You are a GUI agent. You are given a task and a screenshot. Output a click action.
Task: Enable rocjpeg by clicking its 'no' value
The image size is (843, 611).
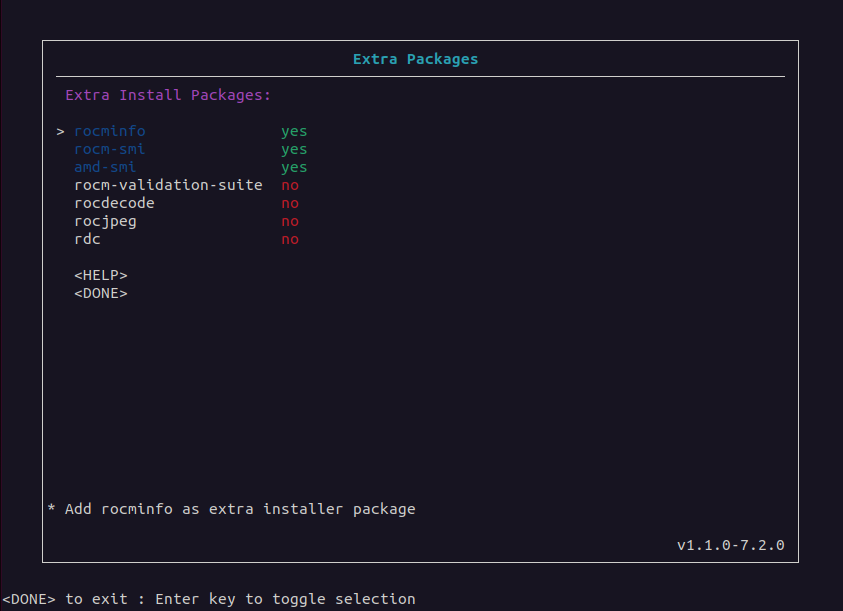coord(290,221)
